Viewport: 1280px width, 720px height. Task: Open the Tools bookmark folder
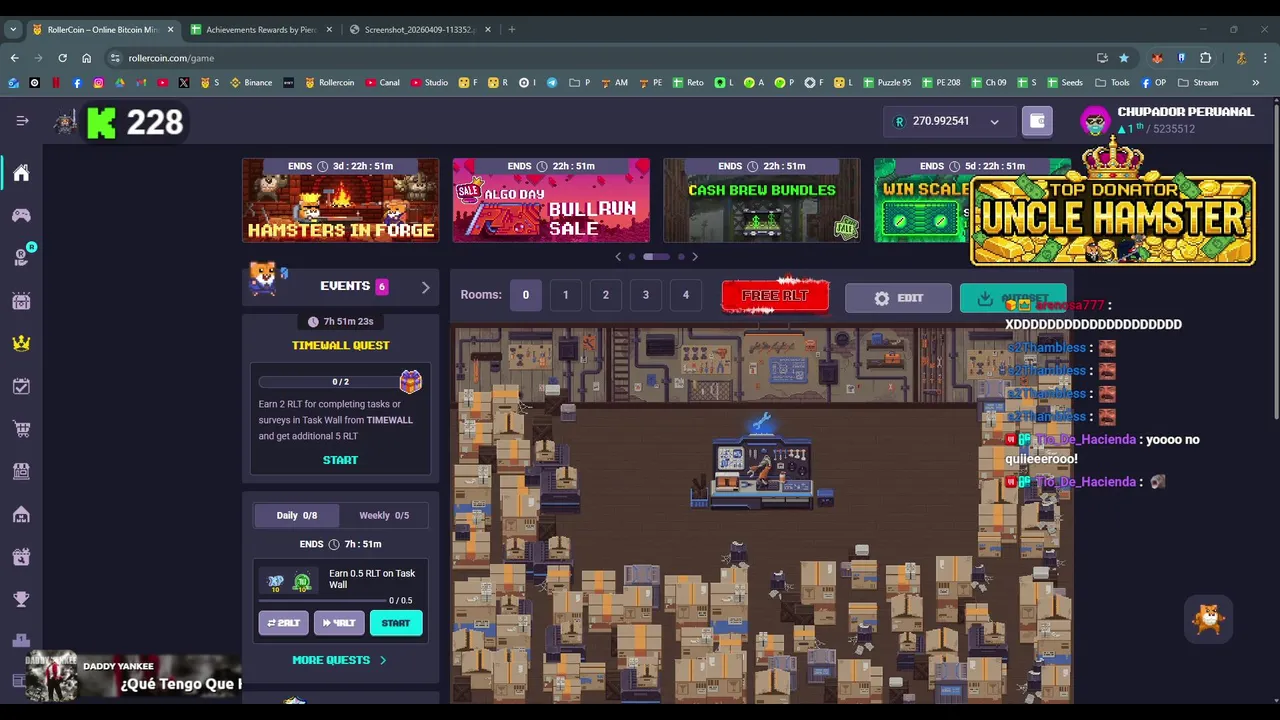coord(1113,83)
